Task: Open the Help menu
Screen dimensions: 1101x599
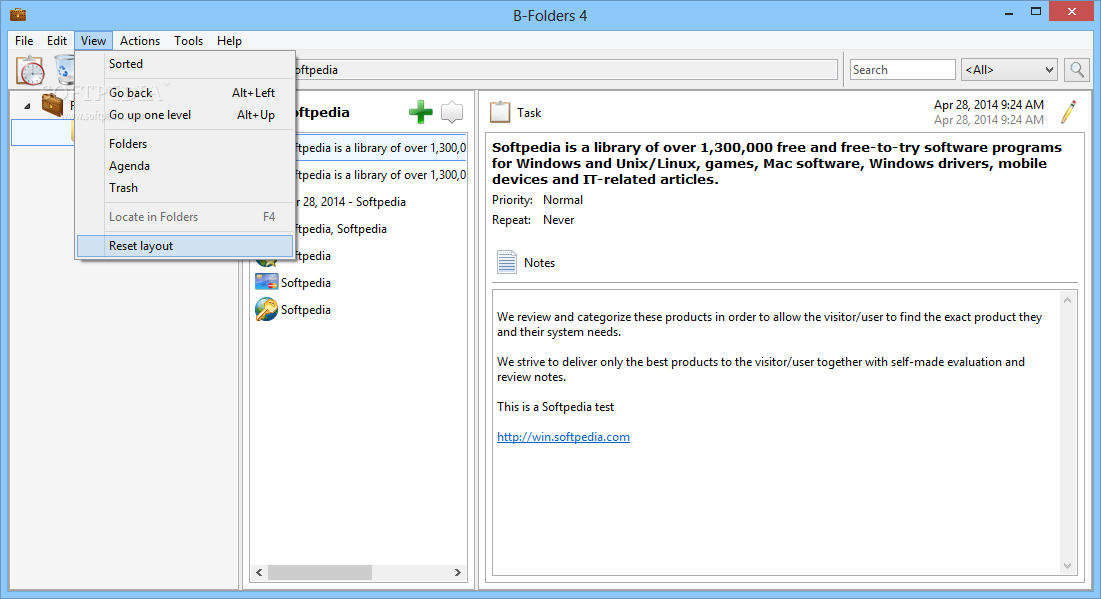Action: point(229,41)
